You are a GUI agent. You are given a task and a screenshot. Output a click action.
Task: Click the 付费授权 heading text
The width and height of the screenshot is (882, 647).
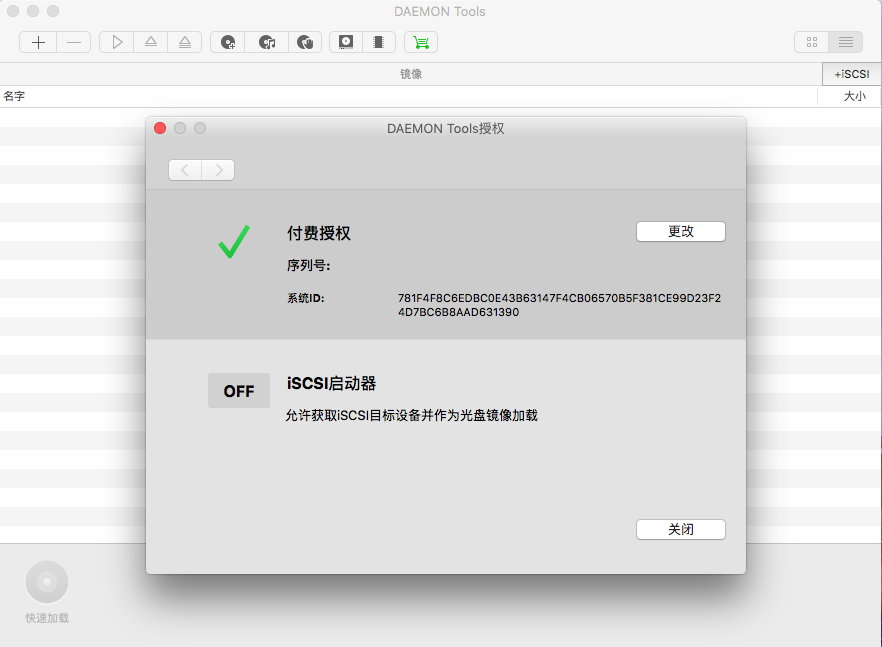pyautogui.click(x=319, y=233)
